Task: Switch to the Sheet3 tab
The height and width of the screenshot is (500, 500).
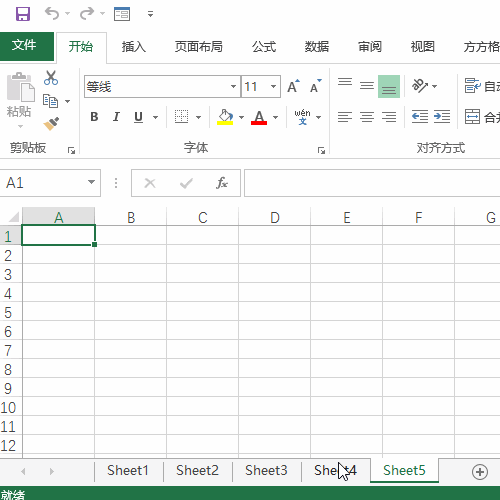Action: pyautogui.click(x=266, y=470)
